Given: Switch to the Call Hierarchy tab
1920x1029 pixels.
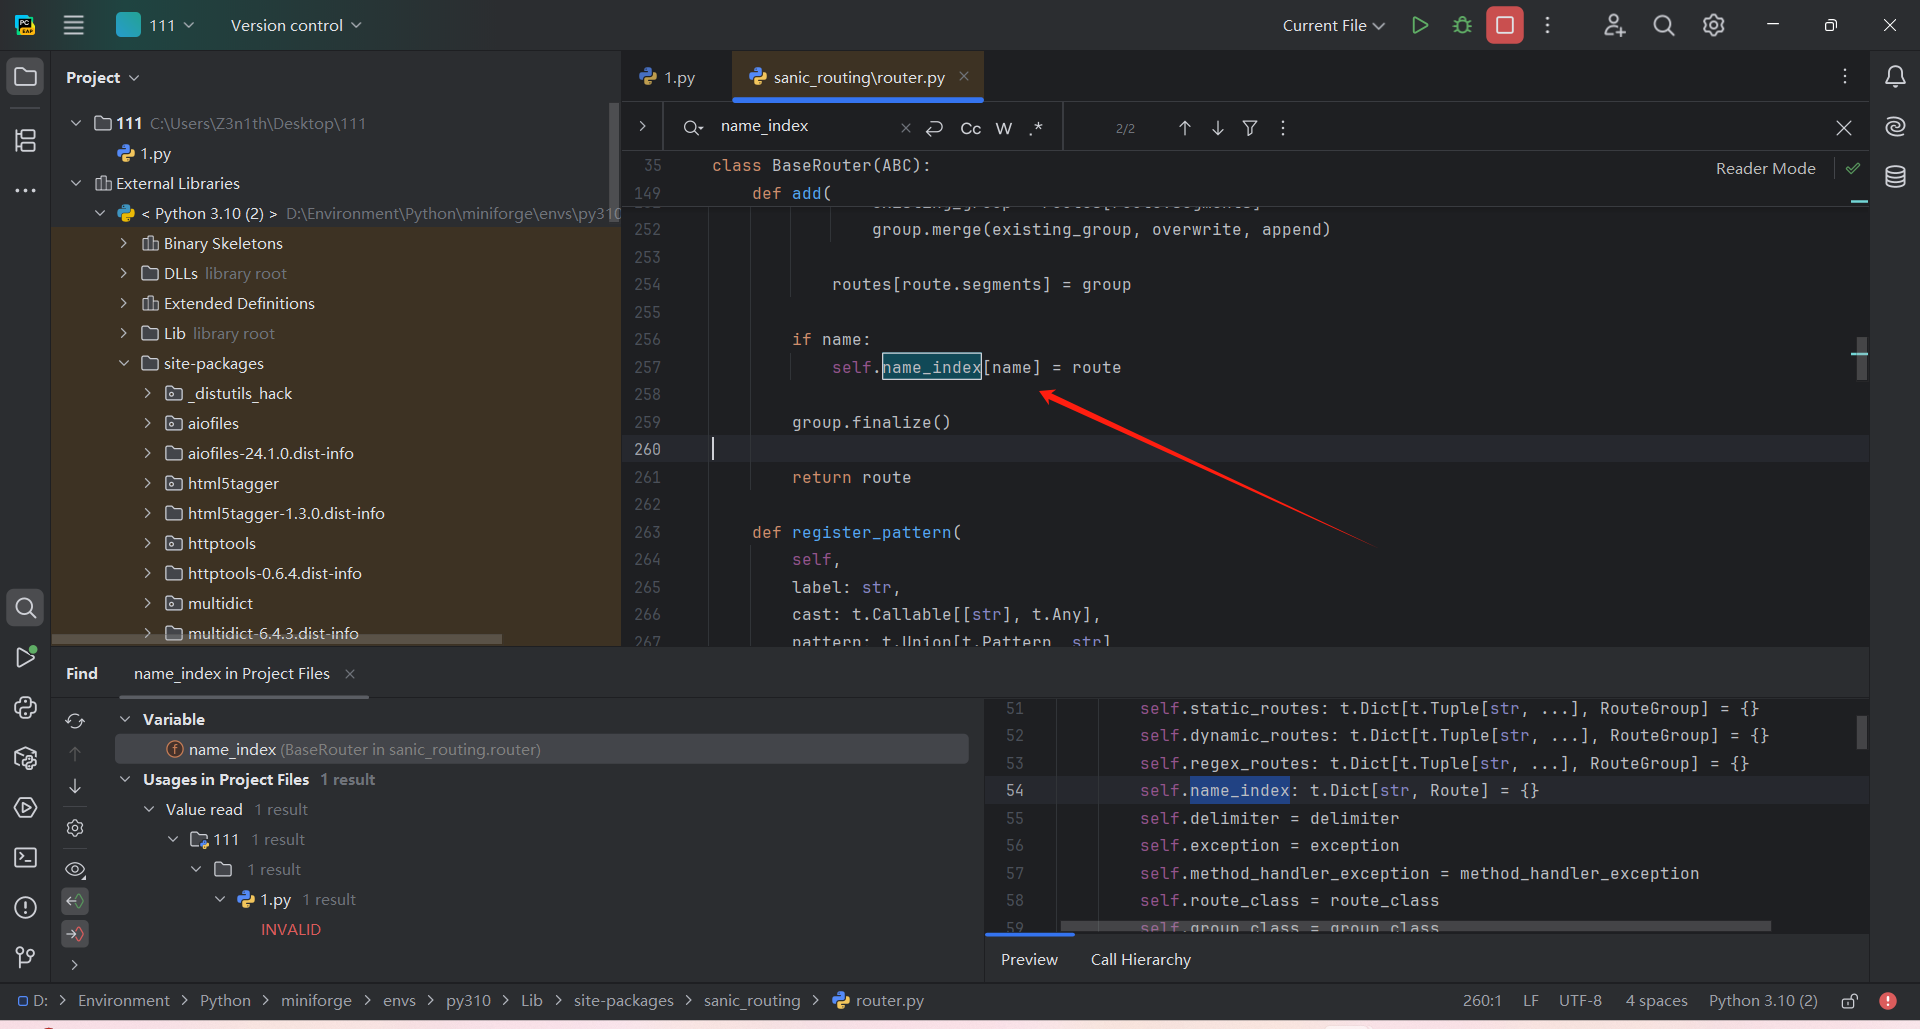Looking at the screenshot, I should (x=1140, y=959).
